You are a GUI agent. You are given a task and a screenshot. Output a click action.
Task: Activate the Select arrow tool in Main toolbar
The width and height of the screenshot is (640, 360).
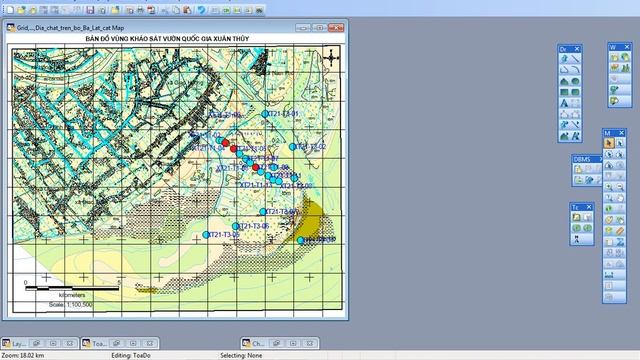pos(609,143)
